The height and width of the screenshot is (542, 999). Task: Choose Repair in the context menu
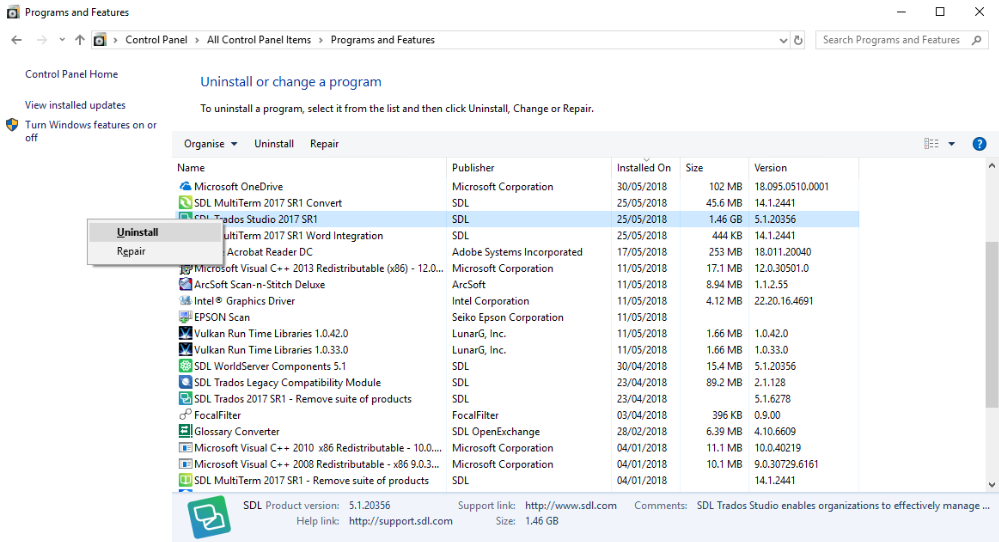pyautogui.click(x=155, y=251)
